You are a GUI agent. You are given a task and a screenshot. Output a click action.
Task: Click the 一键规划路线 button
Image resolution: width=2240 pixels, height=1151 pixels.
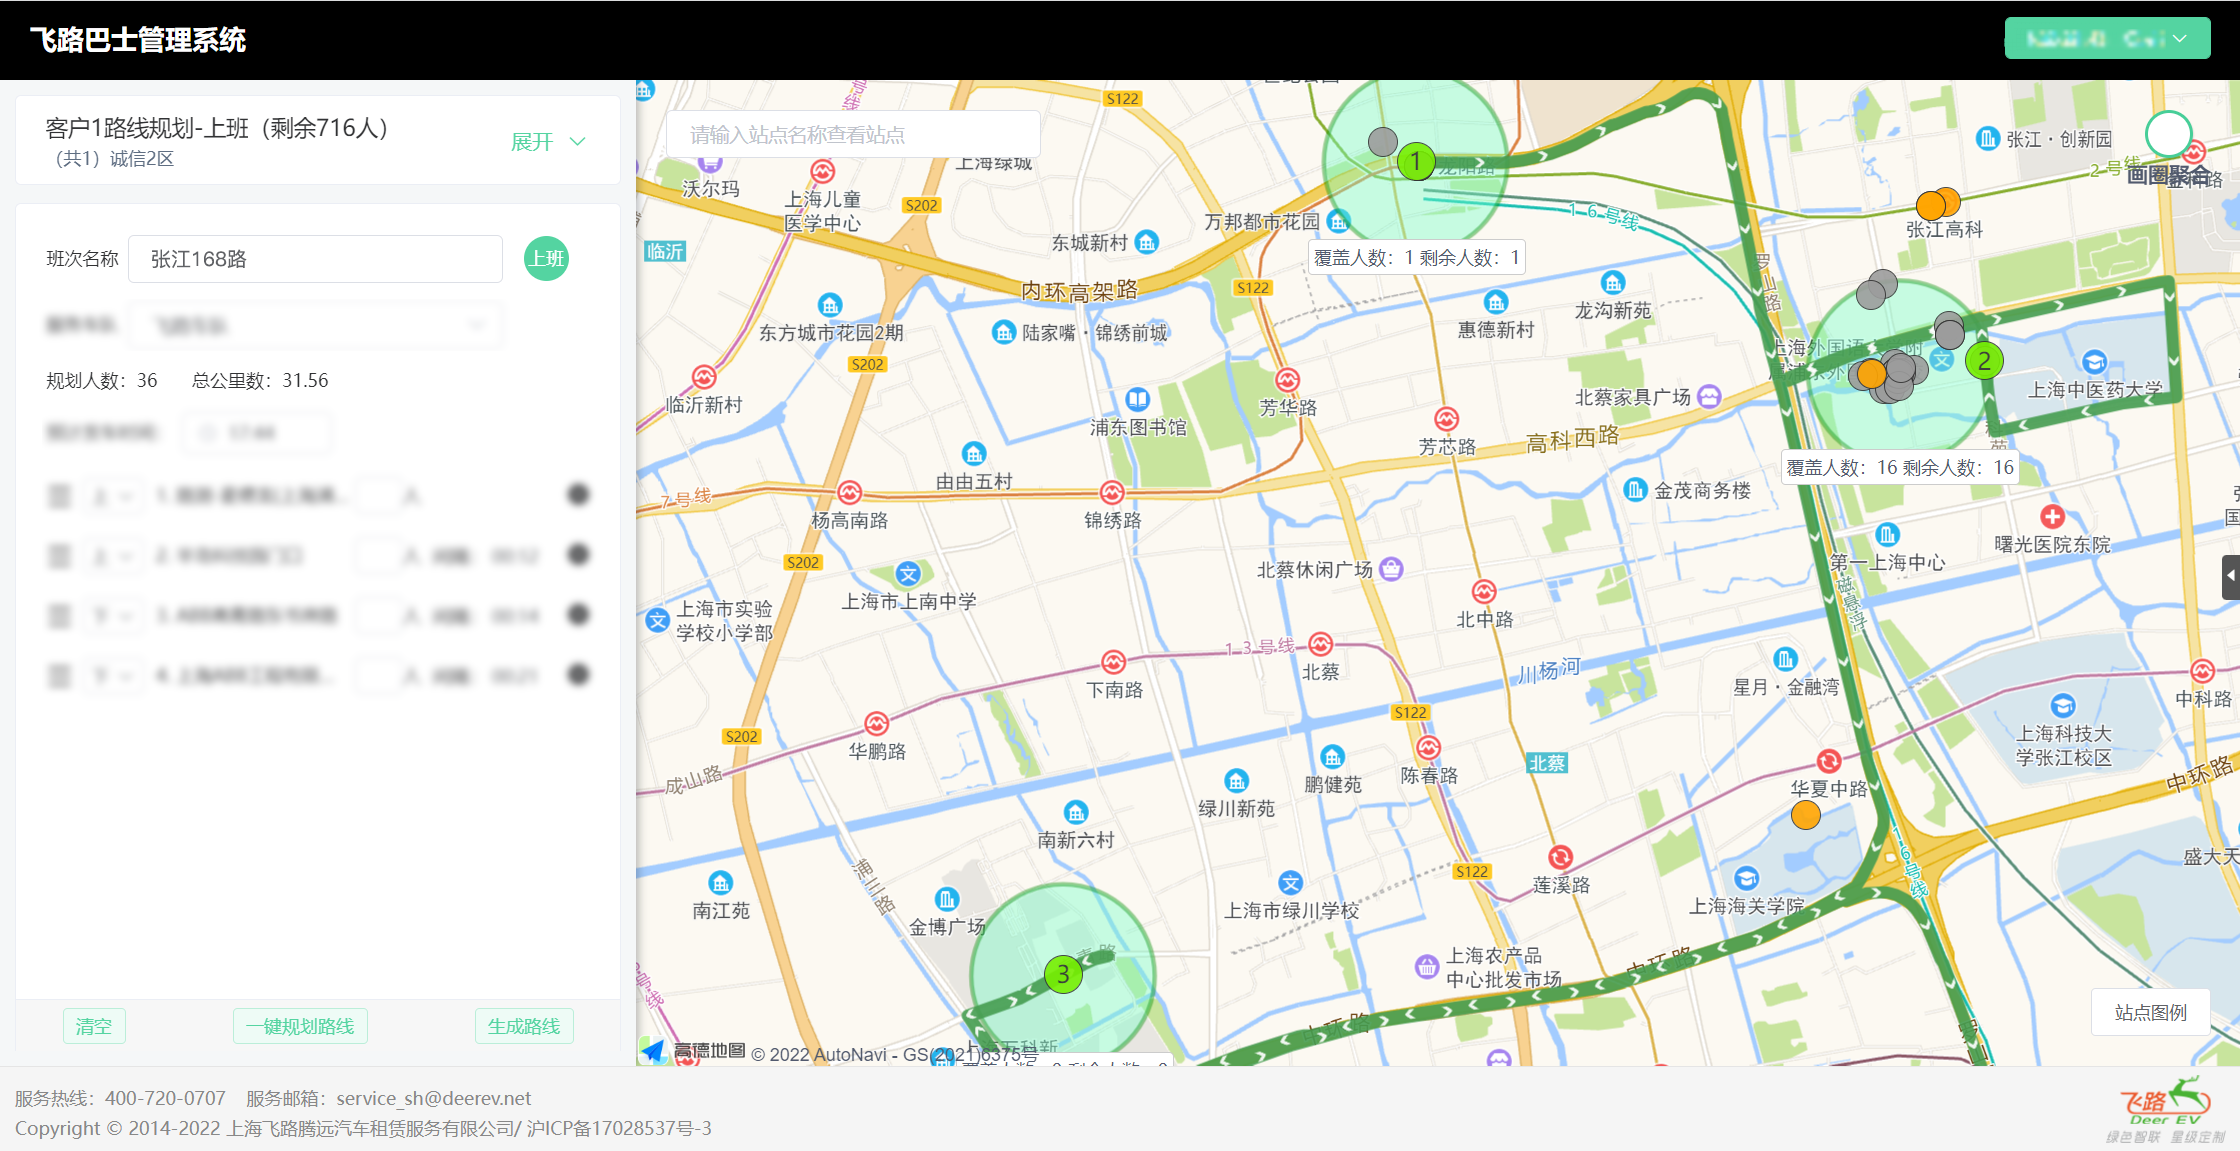coord(300,1026)
